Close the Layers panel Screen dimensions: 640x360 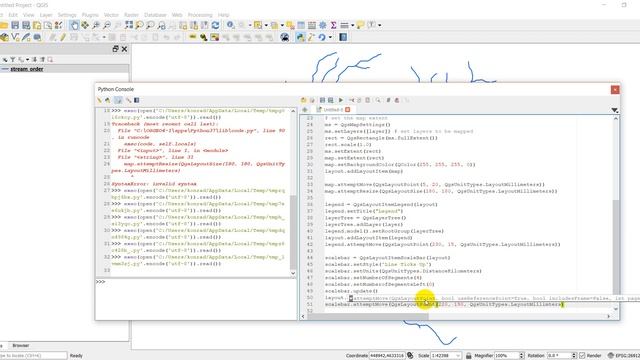(124, 49)
